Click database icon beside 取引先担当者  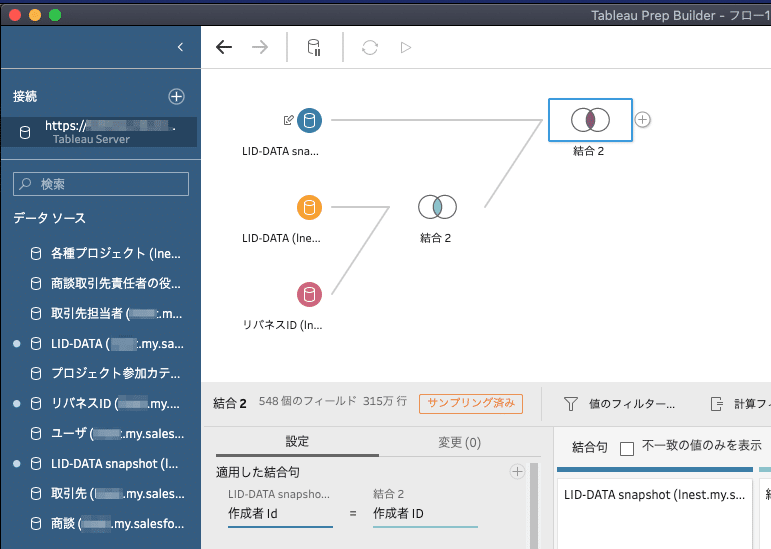(36, 314)
